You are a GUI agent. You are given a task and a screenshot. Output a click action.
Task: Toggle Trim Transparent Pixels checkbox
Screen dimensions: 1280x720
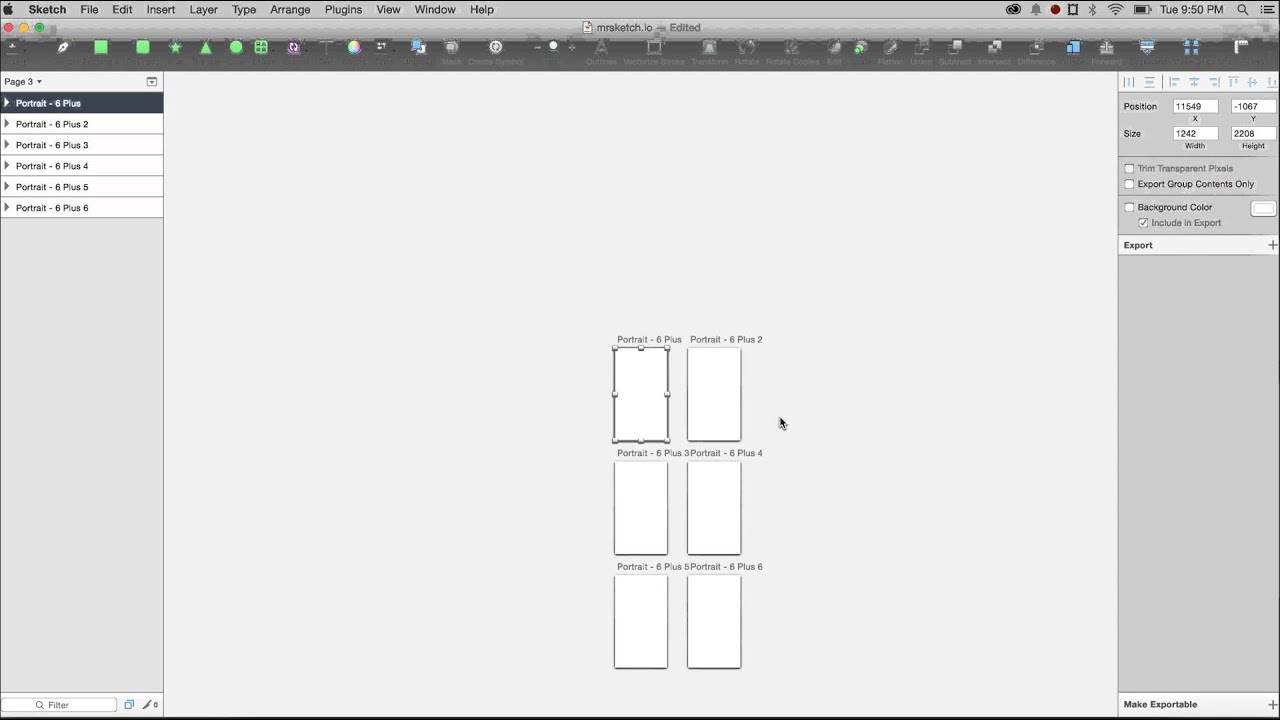[x=1129, y=169]
